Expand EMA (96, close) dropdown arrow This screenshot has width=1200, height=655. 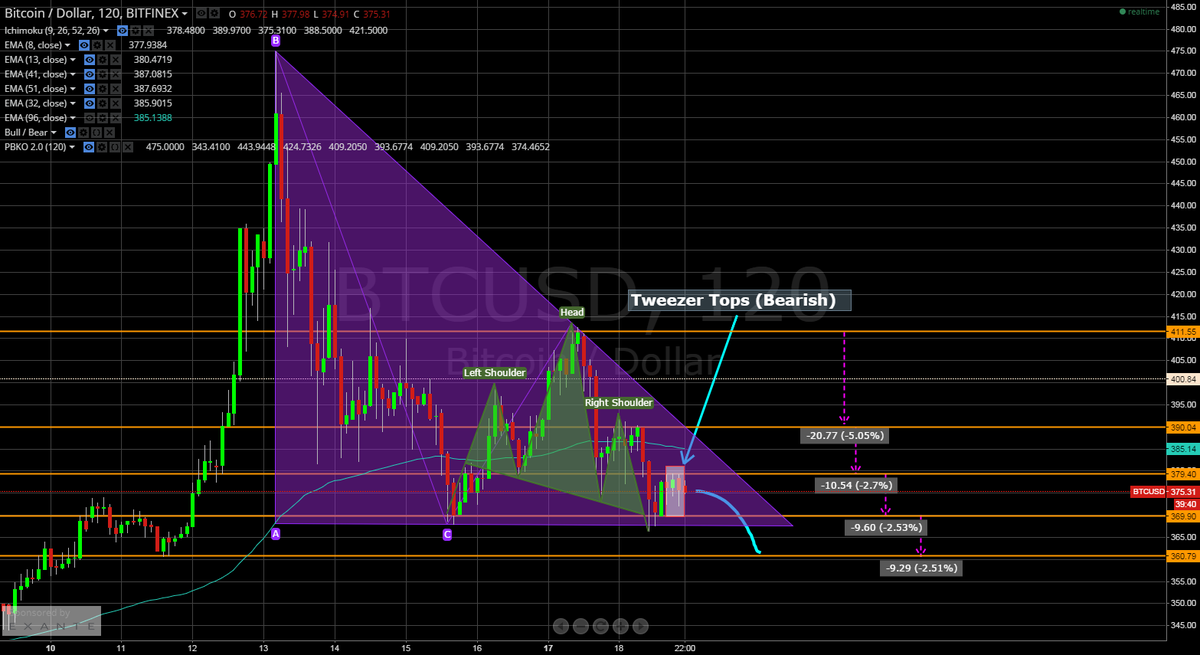pyautogui.click(x=73, y=118)
